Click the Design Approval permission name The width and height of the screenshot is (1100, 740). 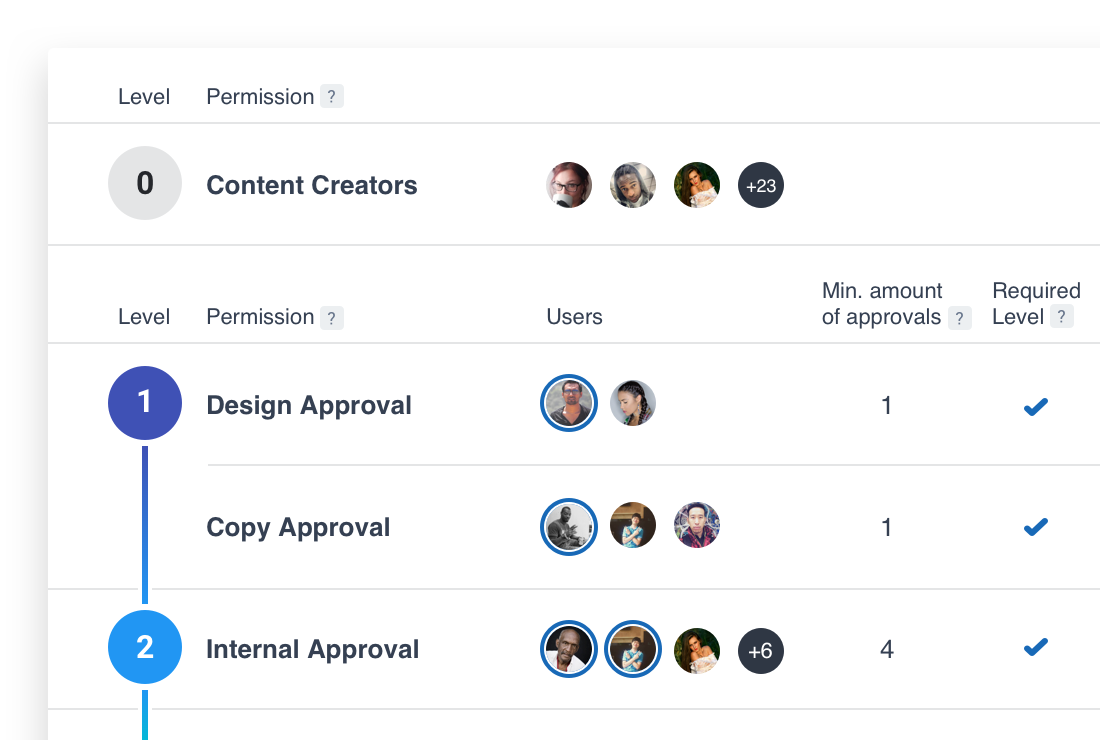click(309, 405)
